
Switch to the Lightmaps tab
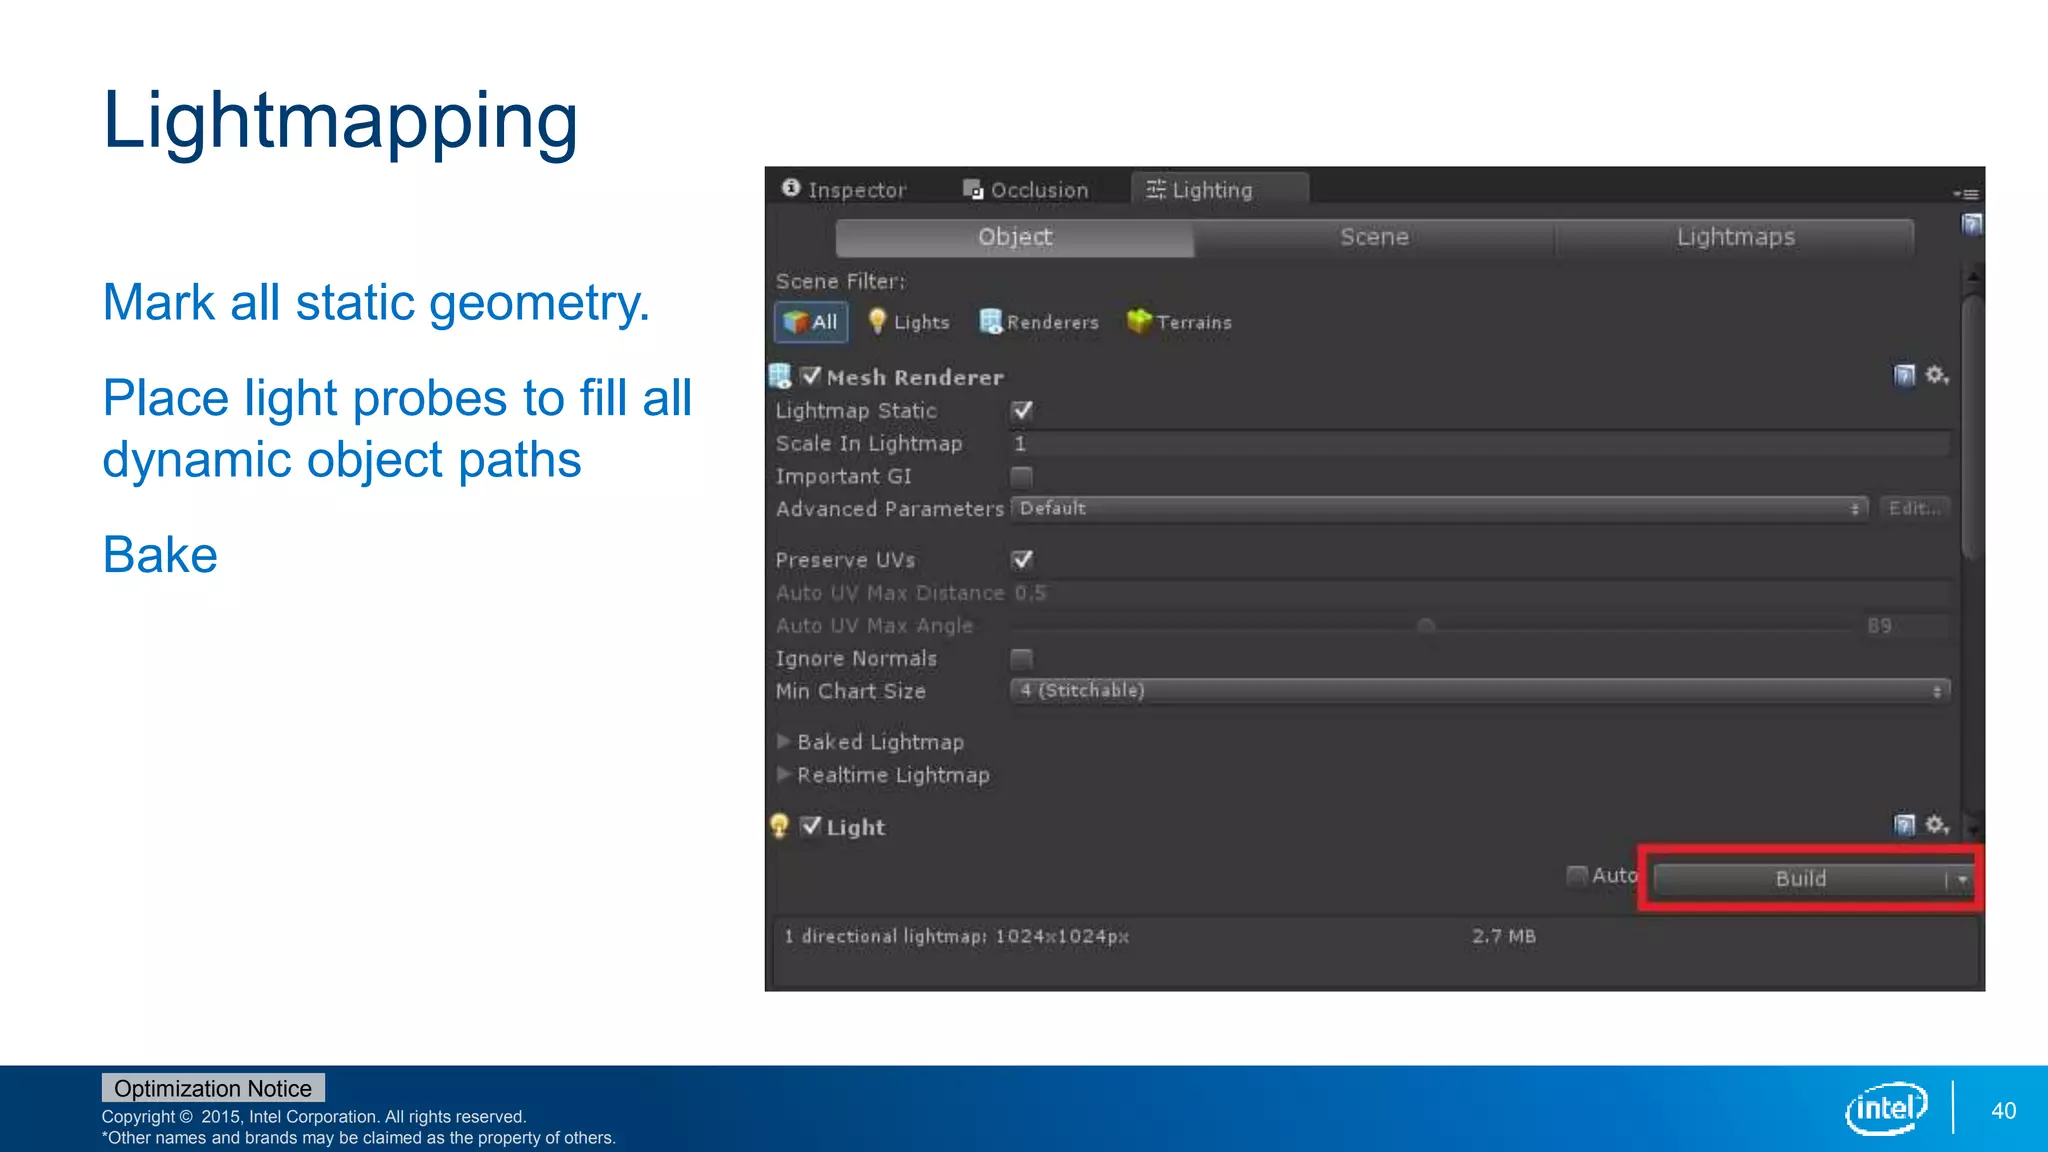(1735, 238)
